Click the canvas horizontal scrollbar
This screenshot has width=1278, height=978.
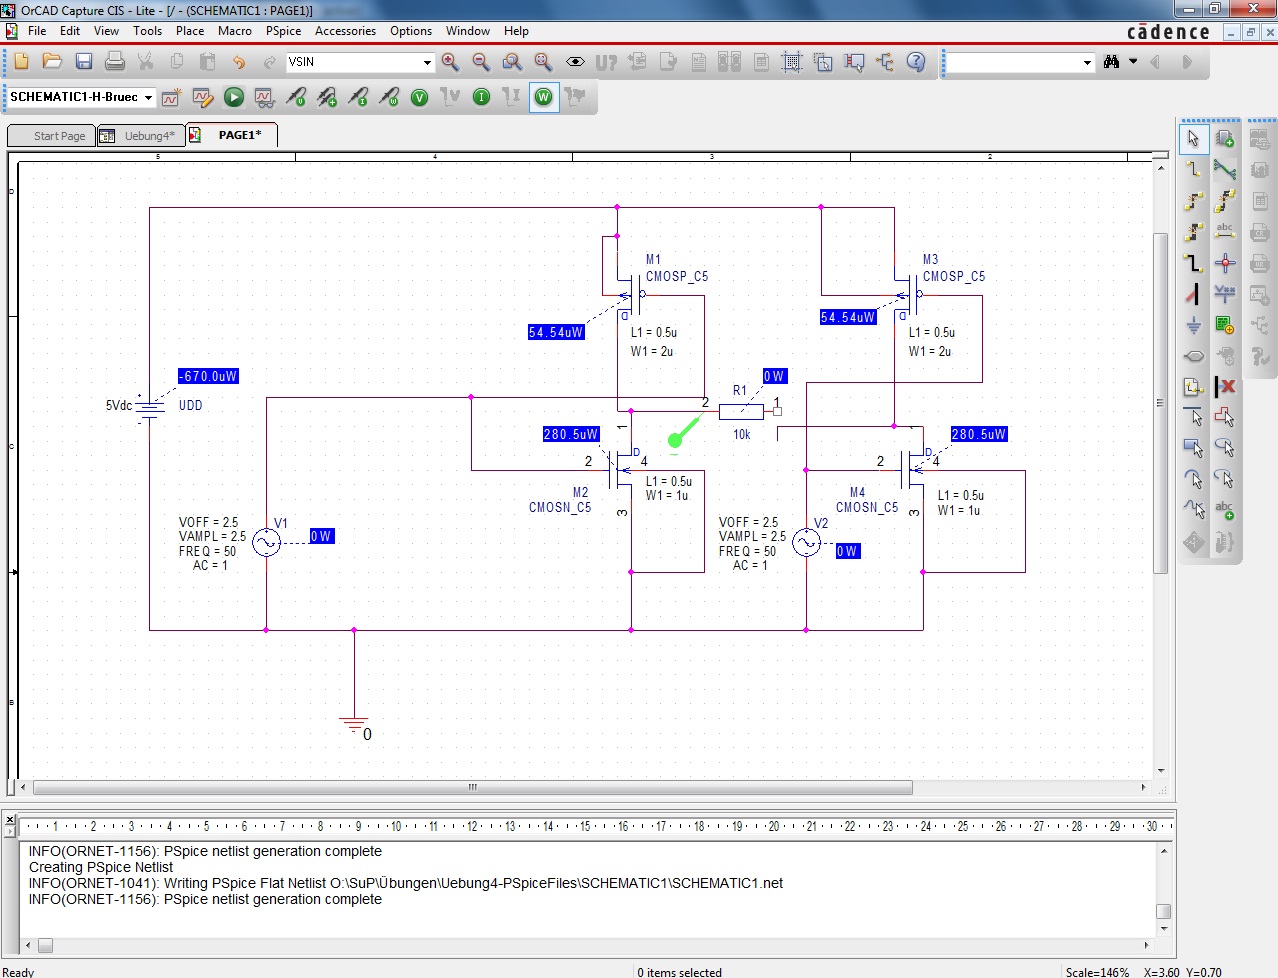point(473,788)
